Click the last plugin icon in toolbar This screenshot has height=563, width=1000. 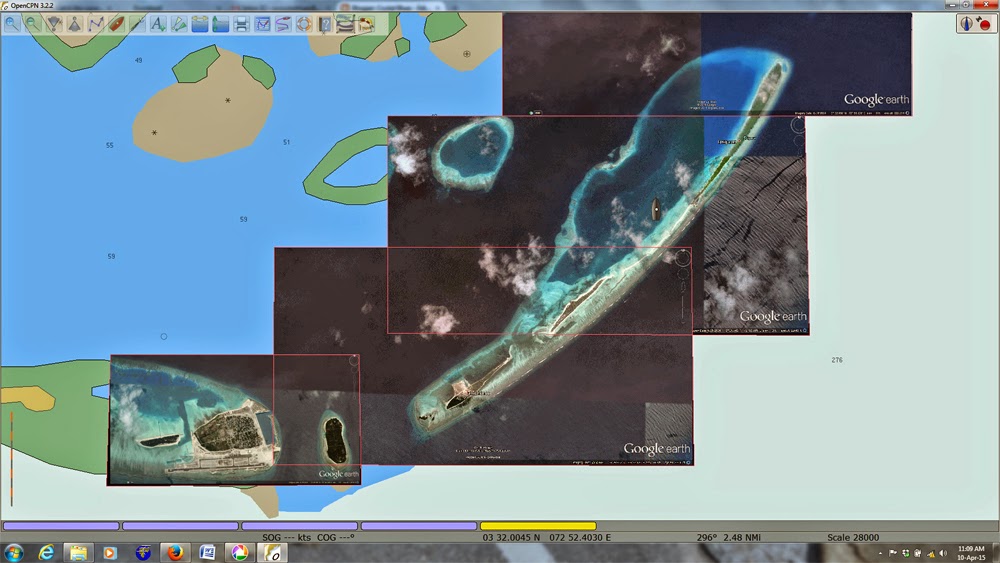366,24
